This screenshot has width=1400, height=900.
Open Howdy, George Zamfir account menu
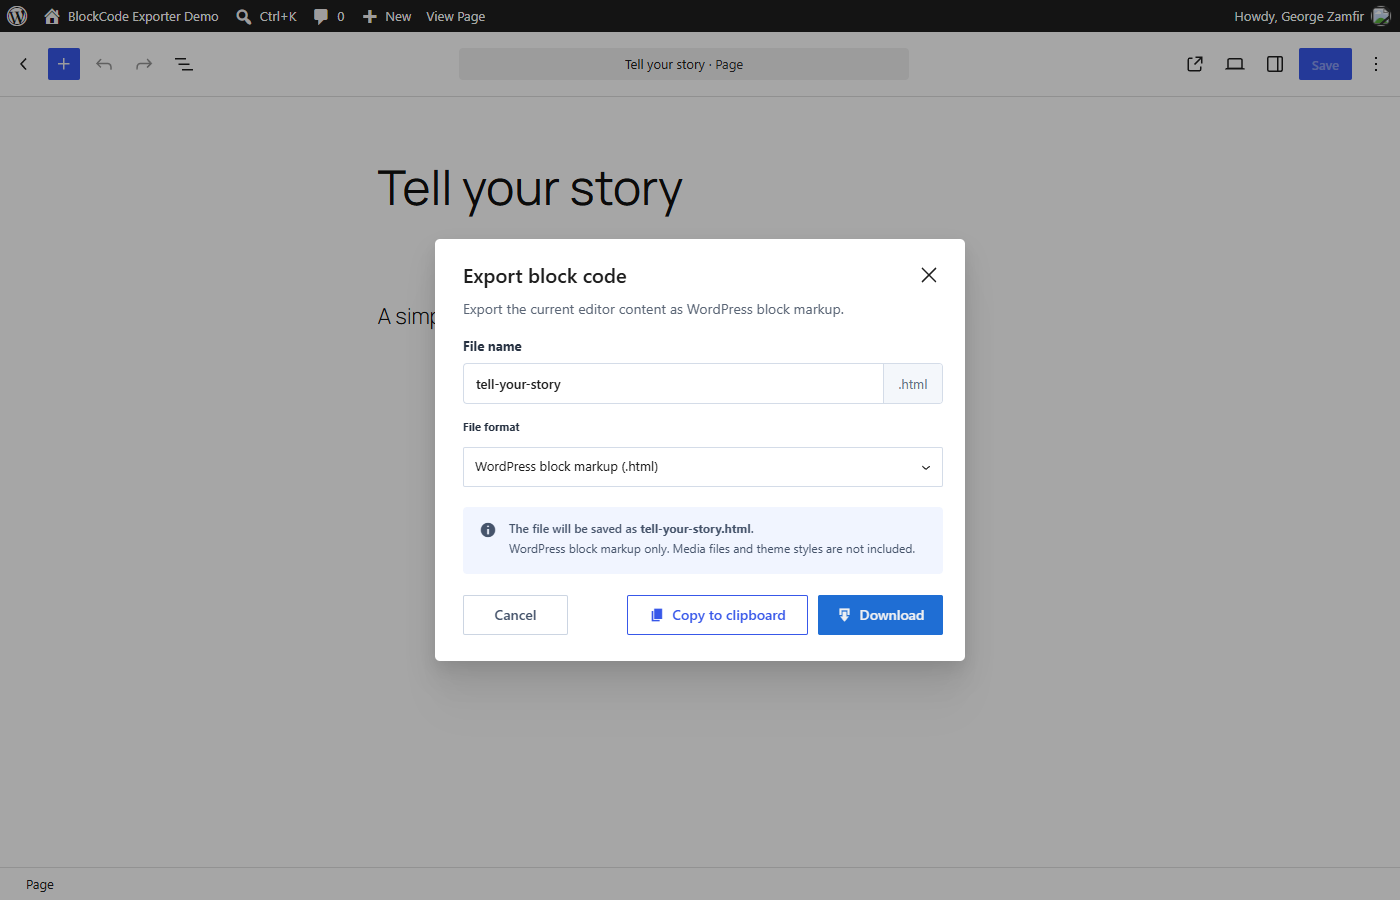click(x=1298, y=16)
